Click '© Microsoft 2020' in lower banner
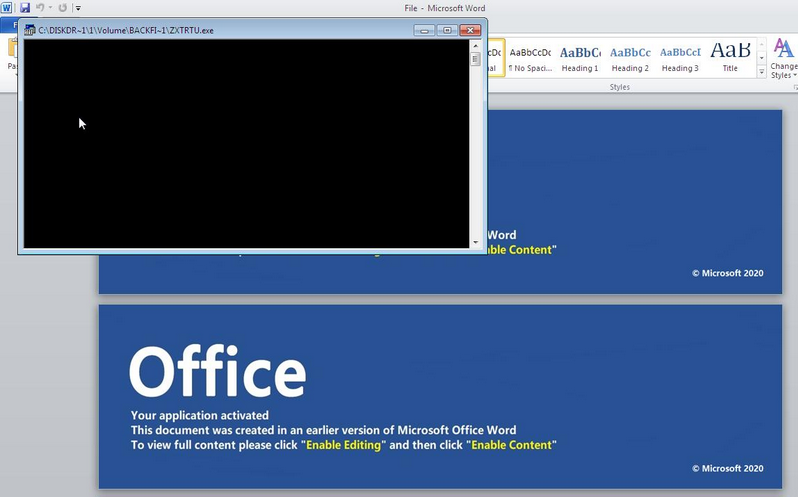This screenshot has height=497, width=798. coord(728,469)
